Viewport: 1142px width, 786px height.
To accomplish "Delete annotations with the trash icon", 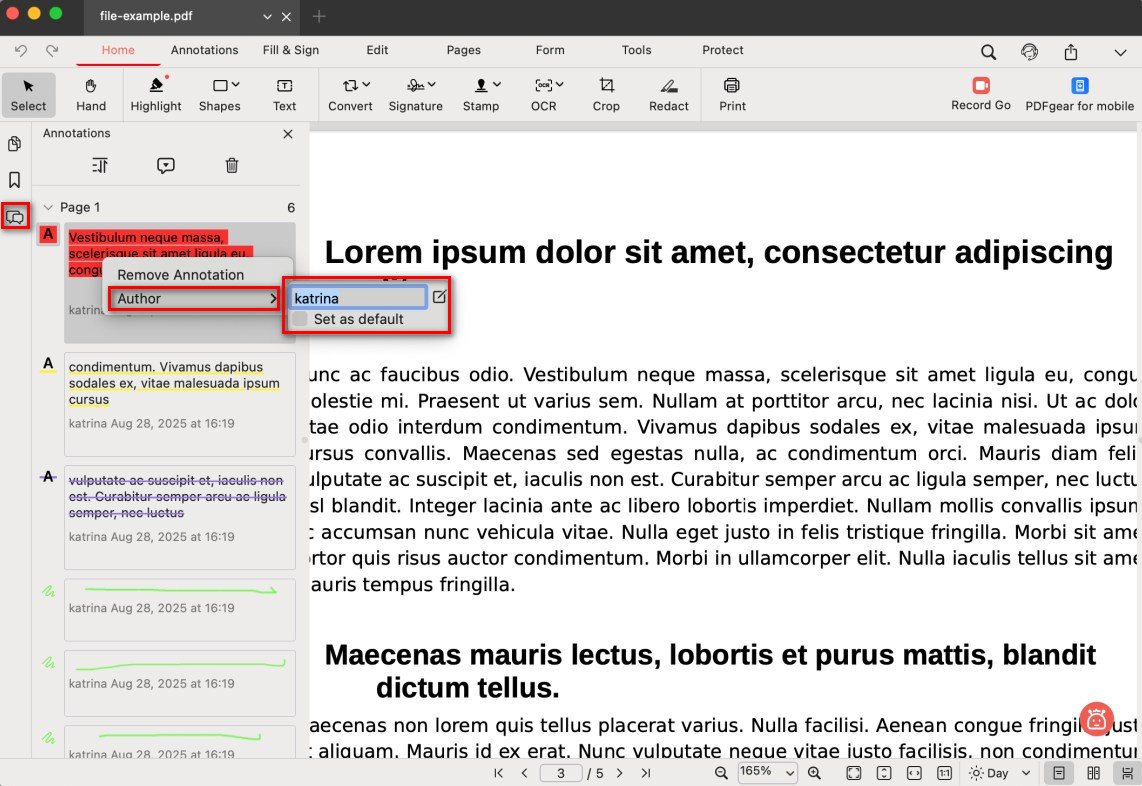I will click(232, 166).
